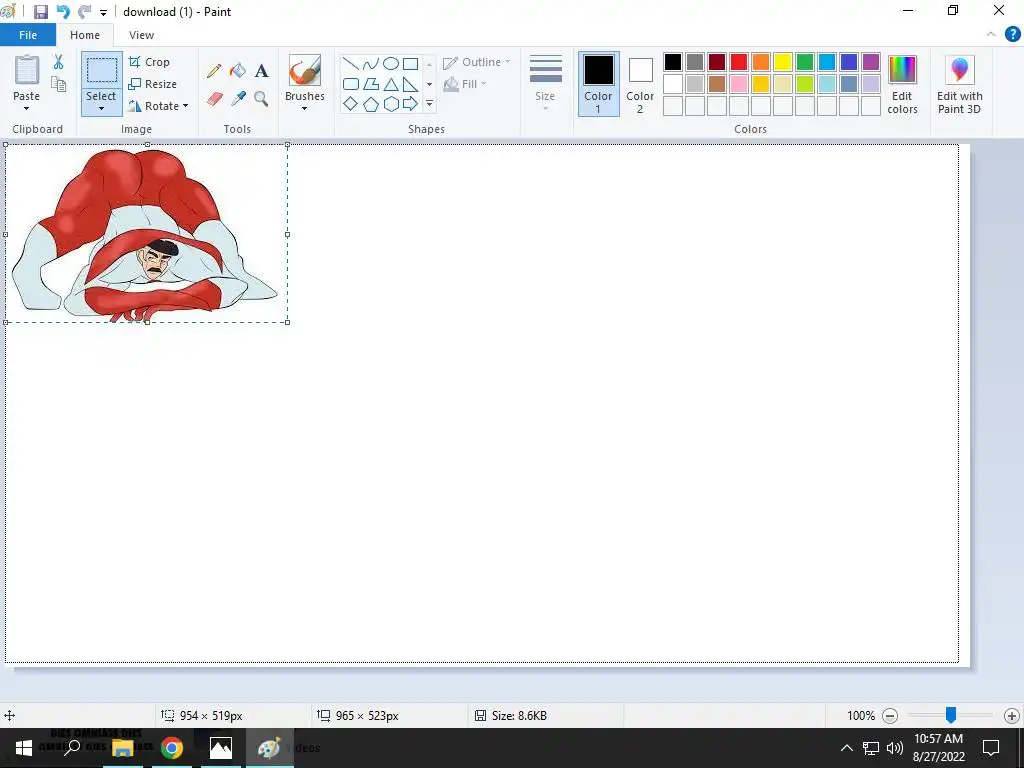Screen dimensions: 1024x768
Task: Pick the purple color swatch
Action: [x=871, y=62]
